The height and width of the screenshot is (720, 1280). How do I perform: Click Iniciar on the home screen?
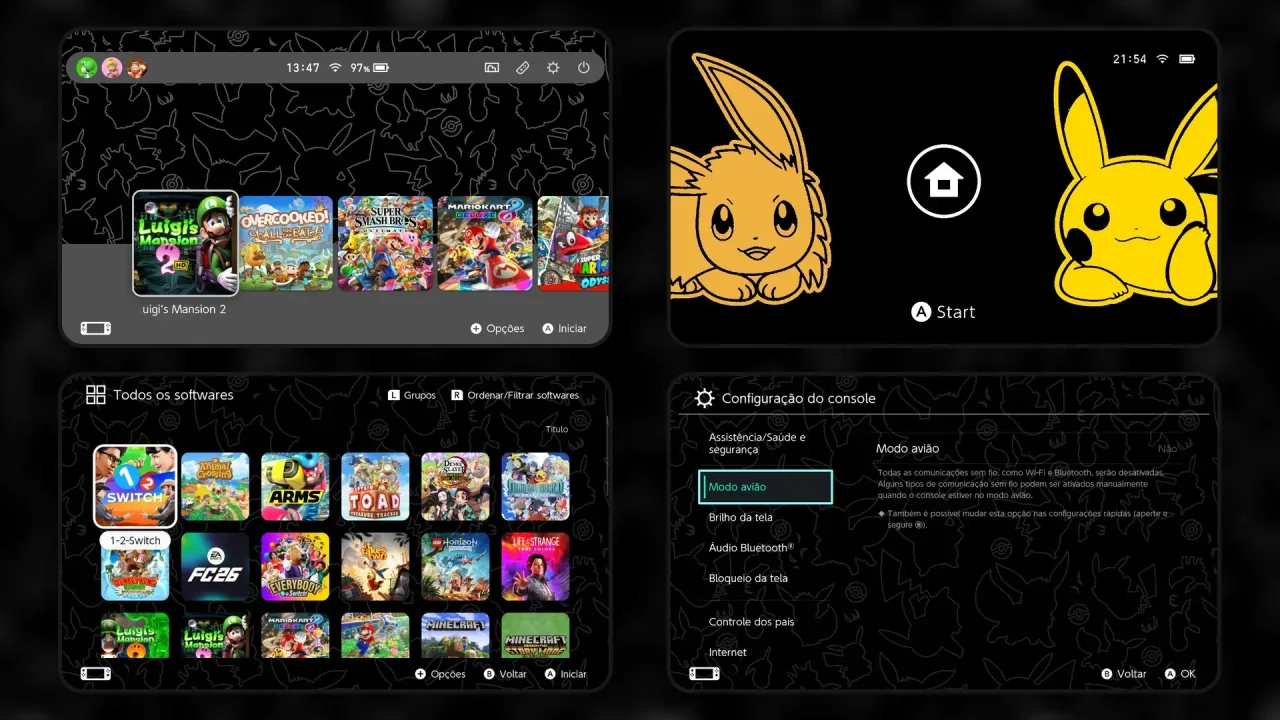(564, 328)
